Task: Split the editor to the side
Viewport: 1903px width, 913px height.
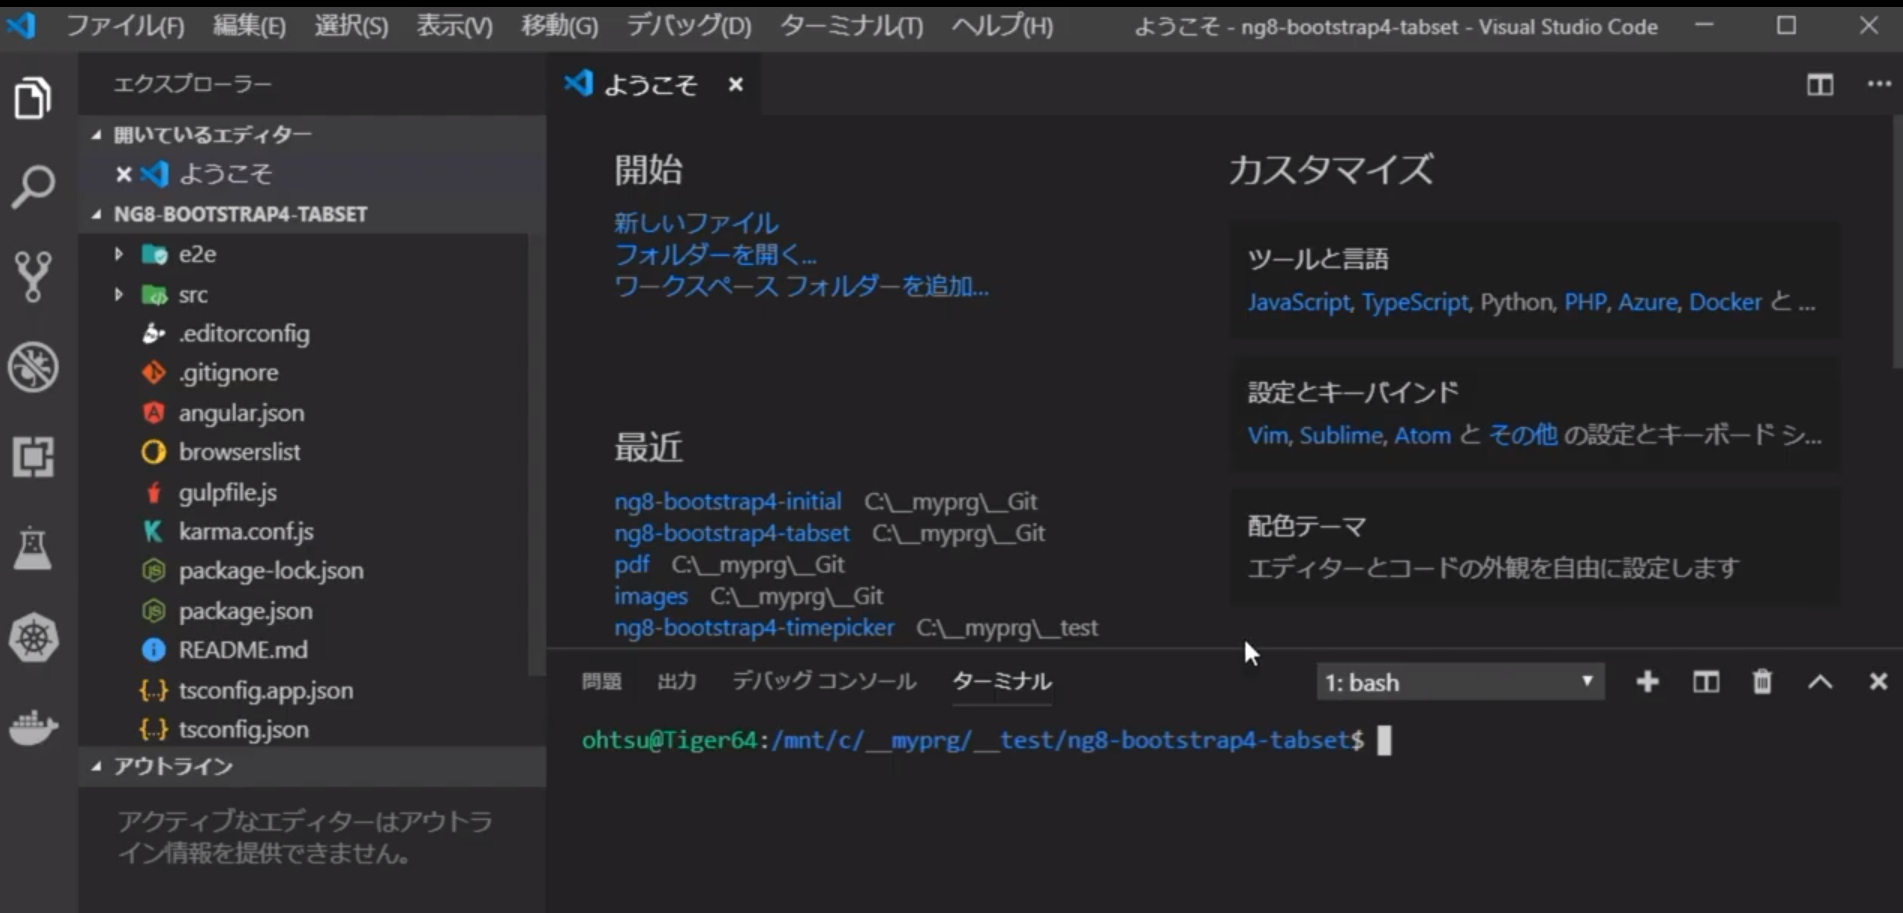Action: [x=1820, y=85]
